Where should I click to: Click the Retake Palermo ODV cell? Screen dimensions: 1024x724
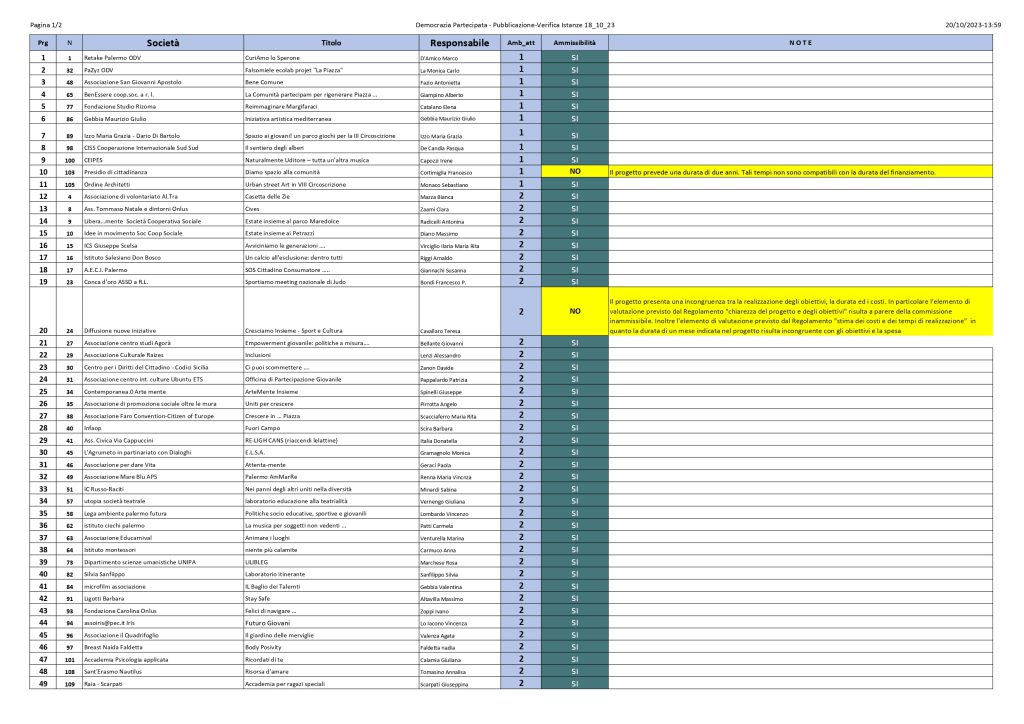[112, 59]
